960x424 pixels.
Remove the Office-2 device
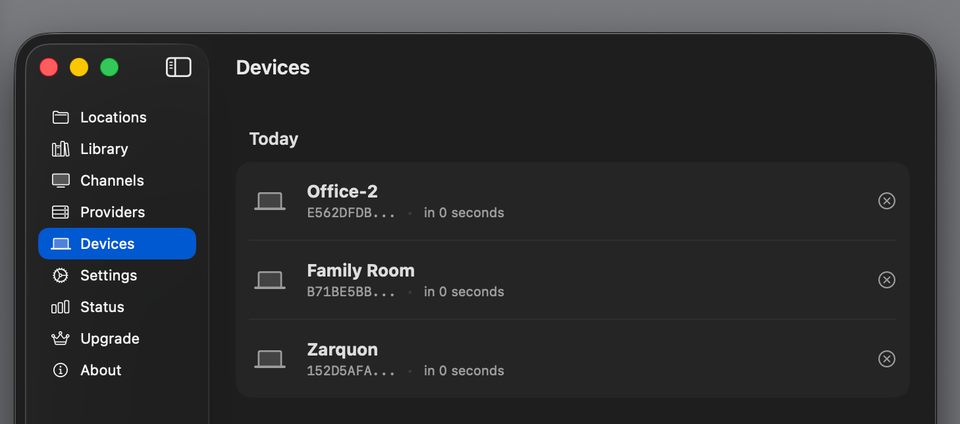click(886, 201)
